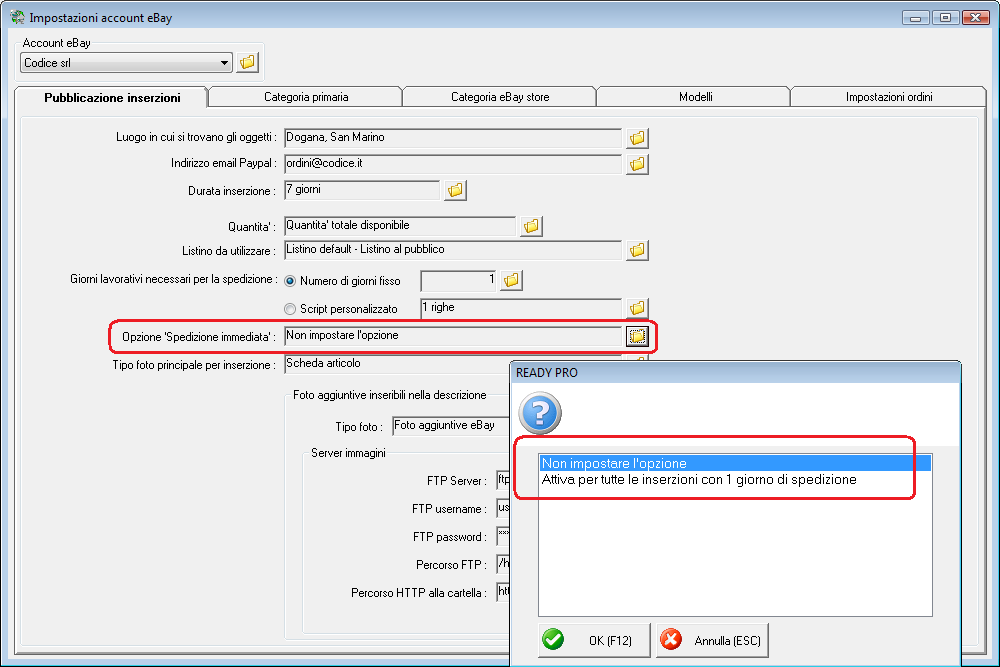Viewport: 1000px width, 667px height.
Task: Confirm with OK (F12) button
Action: tap(594, 640)
